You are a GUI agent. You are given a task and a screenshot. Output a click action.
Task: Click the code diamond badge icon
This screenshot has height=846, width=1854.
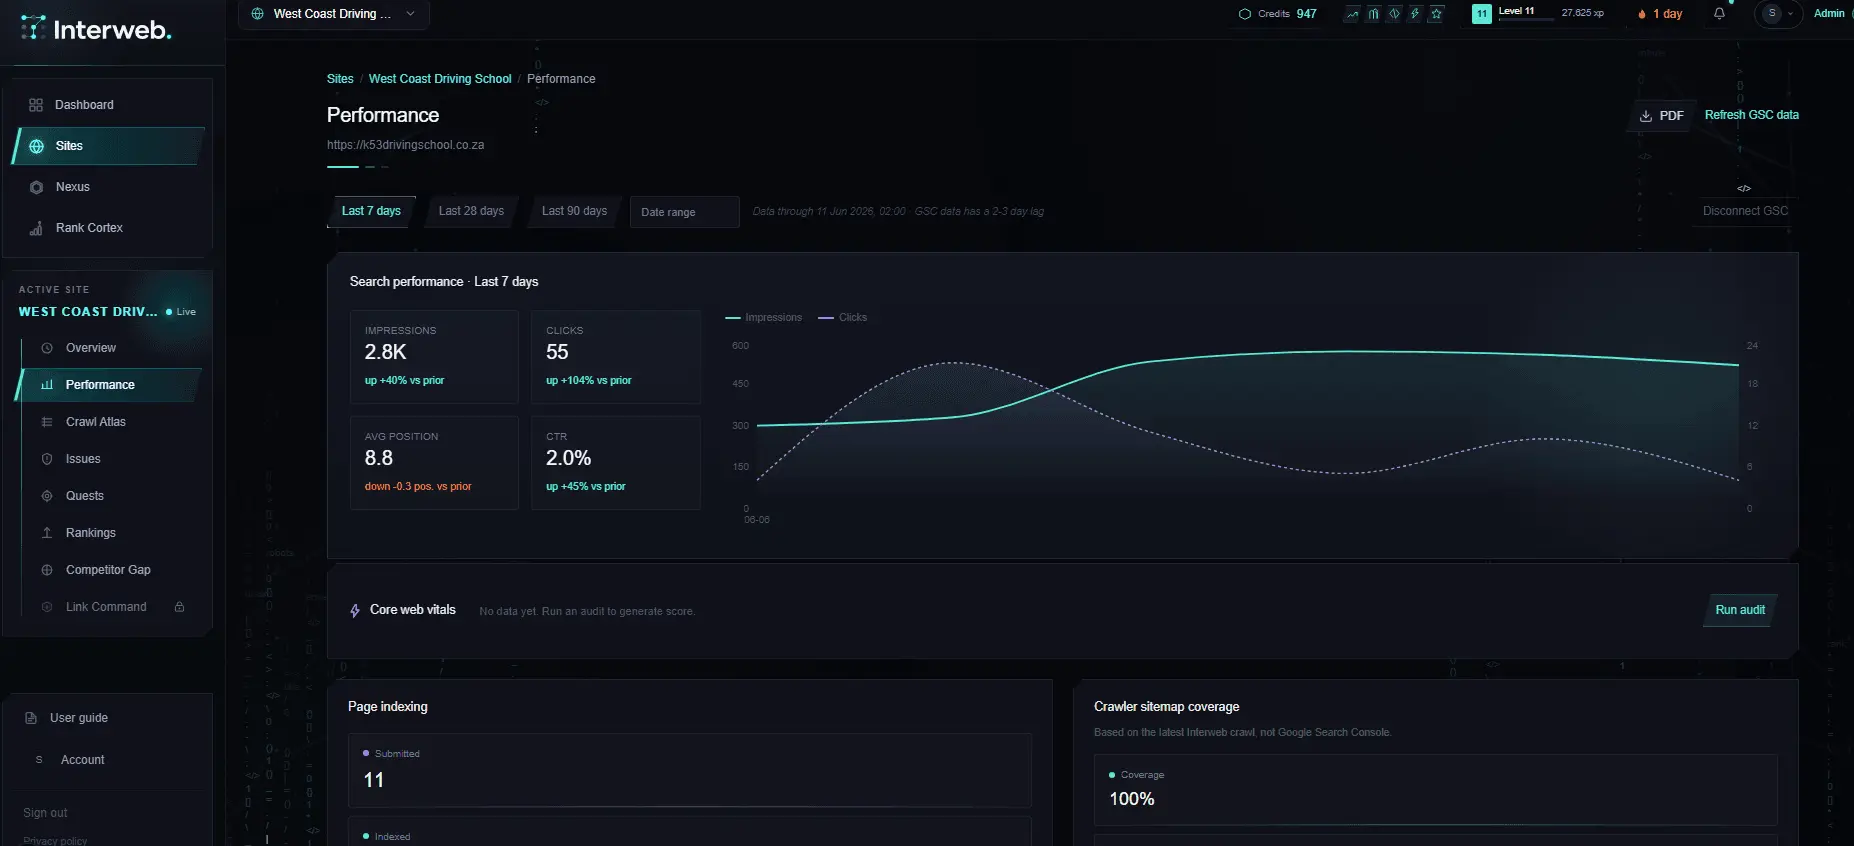pyautogui.click(x=1394, y=14)
